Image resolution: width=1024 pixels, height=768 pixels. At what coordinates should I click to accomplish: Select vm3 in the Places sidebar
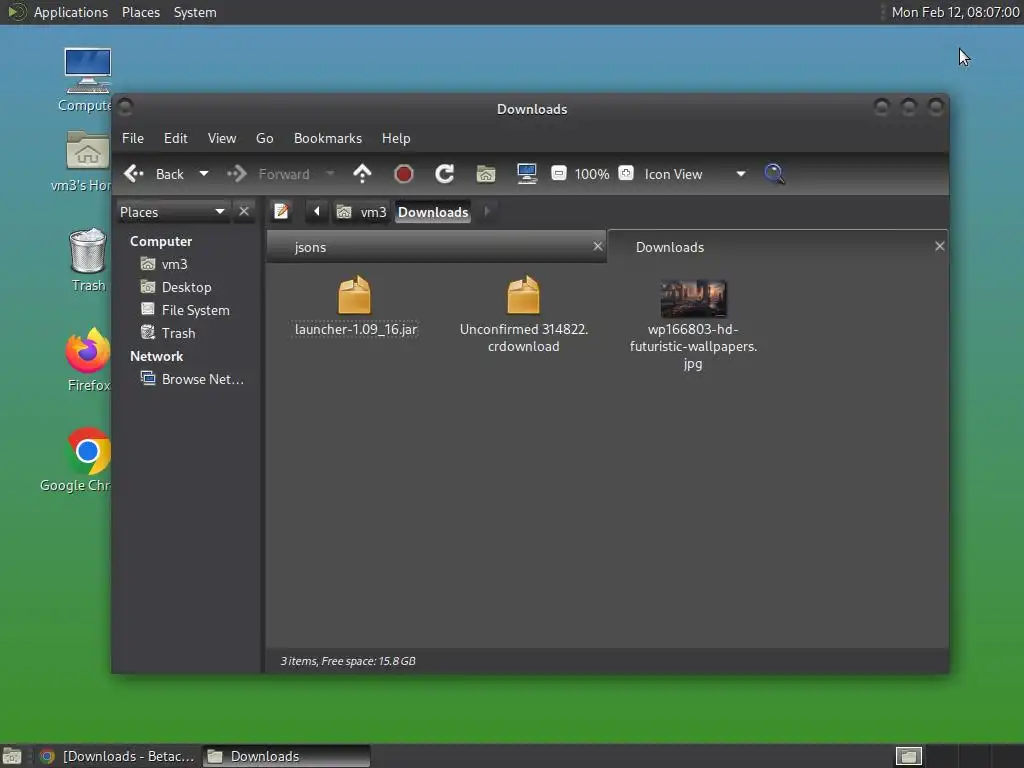coord(174,264)
